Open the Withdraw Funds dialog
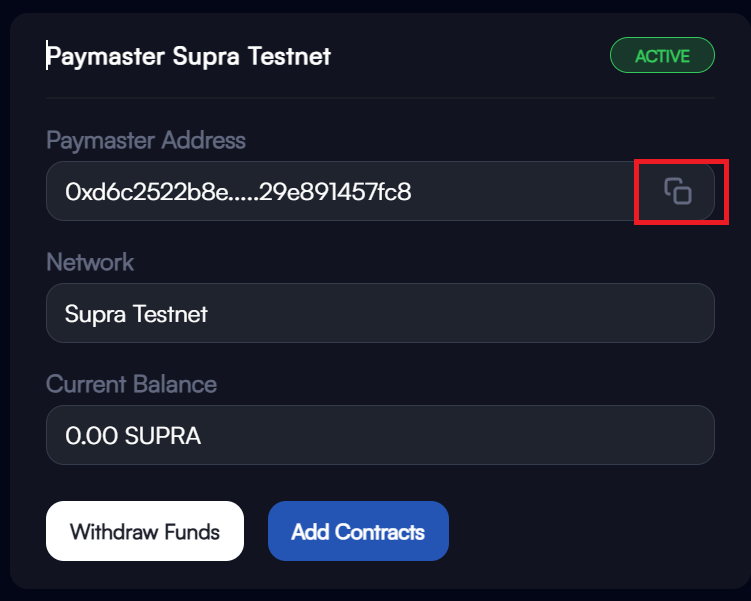The height and width of the screenshot is (601, 751). coord(145,531)
